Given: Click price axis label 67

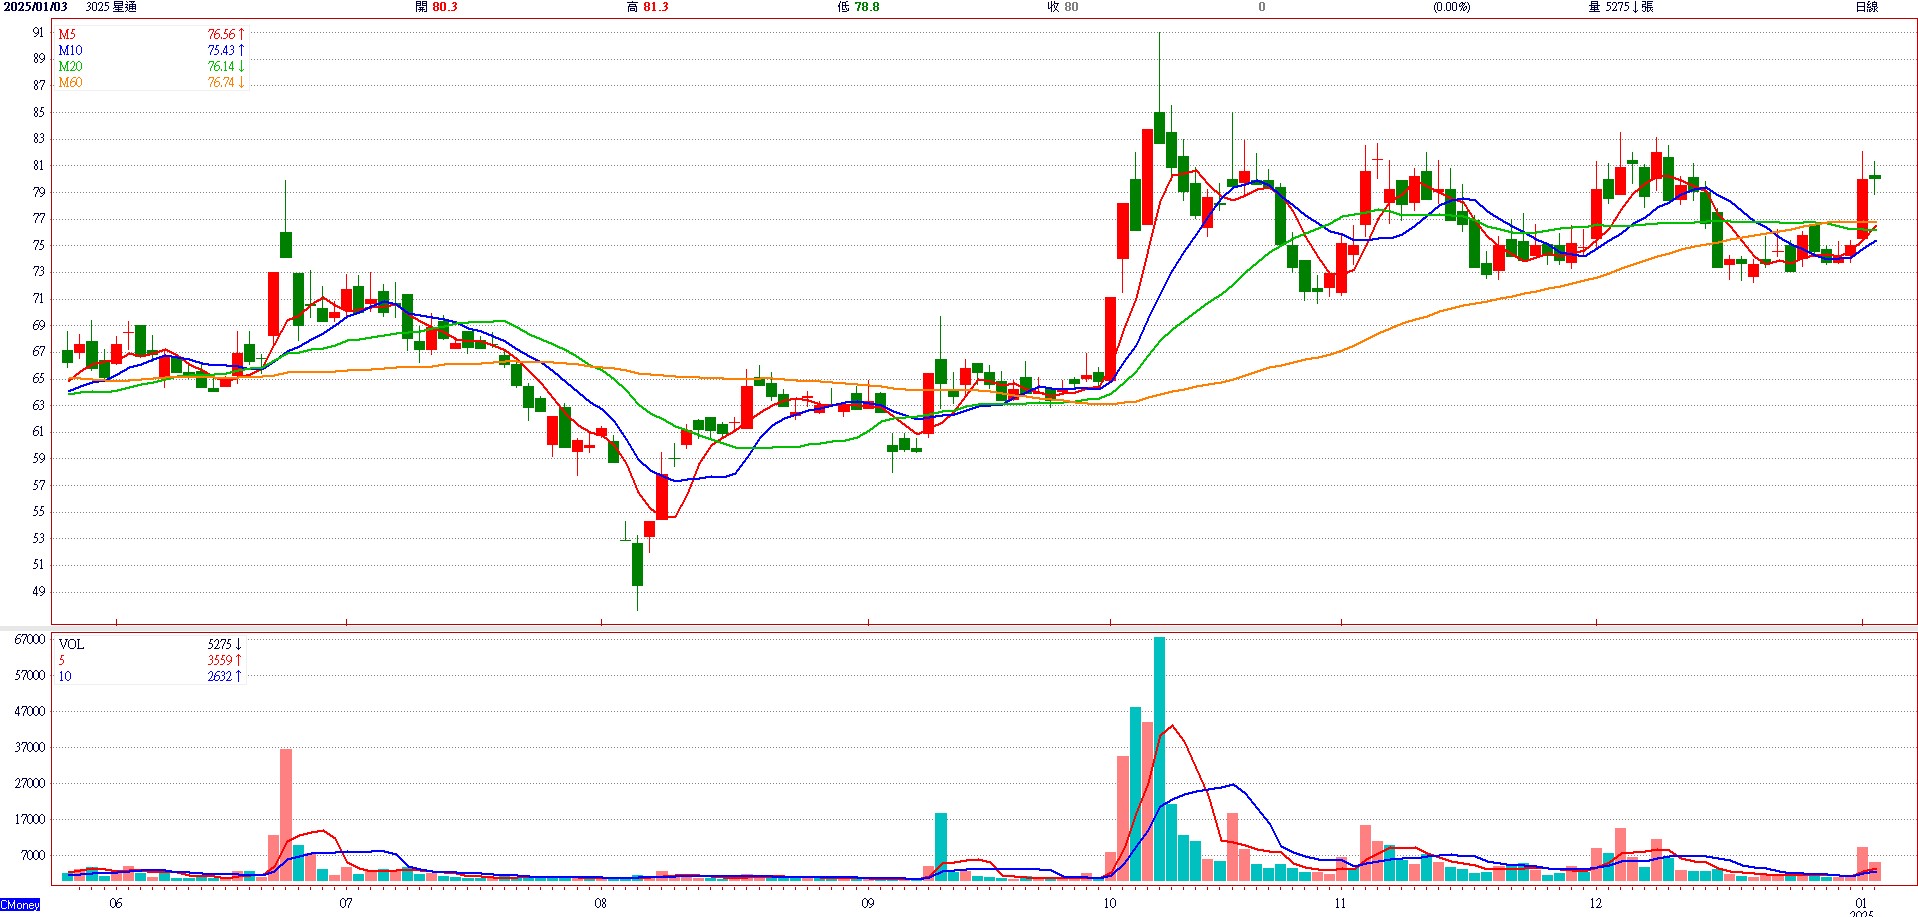Looking at the screenshot, I should tap(39, 351).
